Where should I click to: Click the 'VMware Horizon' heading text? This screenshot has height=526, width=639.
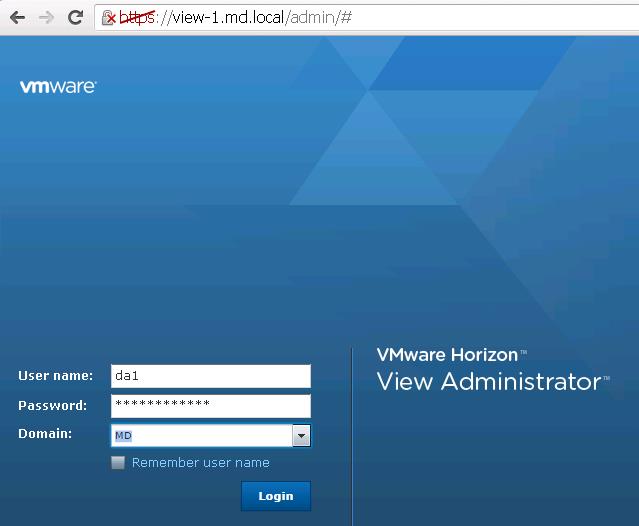click(447, 355)
